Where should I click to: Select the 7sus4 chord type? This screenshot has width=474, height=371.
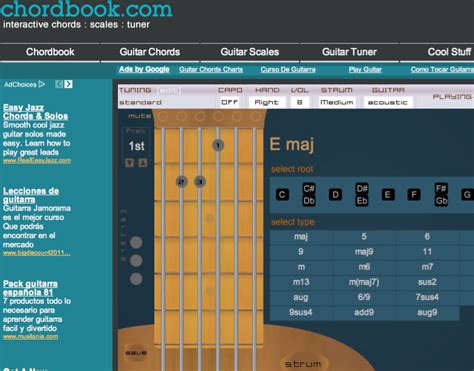[x=427, y=297]
